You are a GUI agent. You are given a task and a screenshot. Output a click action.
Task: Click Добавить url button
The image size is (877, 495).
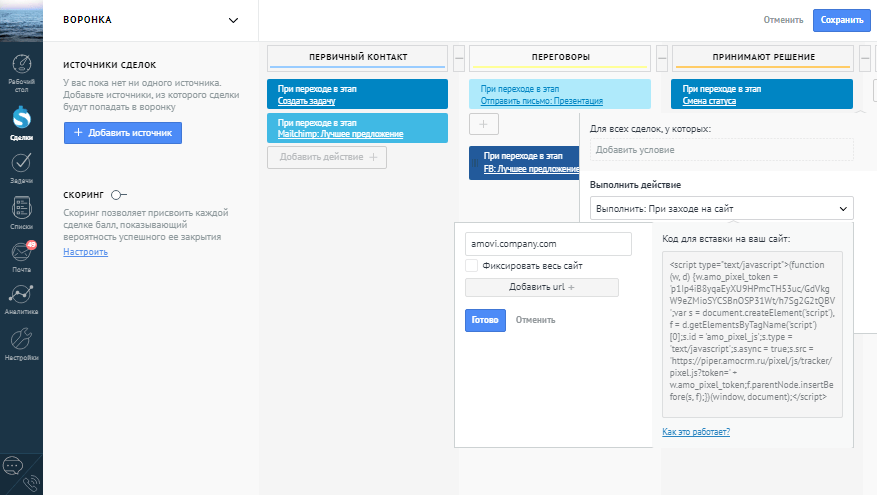pyautogui.click(x=542, y=287)
